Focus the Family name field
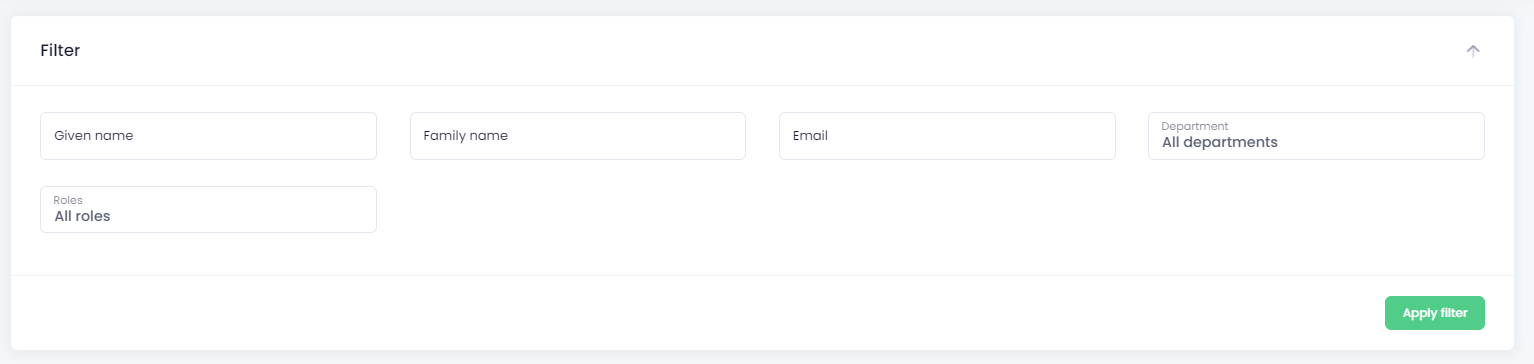Image resolution: width=1534 pixels, height=364 pixels. point(578,136)
